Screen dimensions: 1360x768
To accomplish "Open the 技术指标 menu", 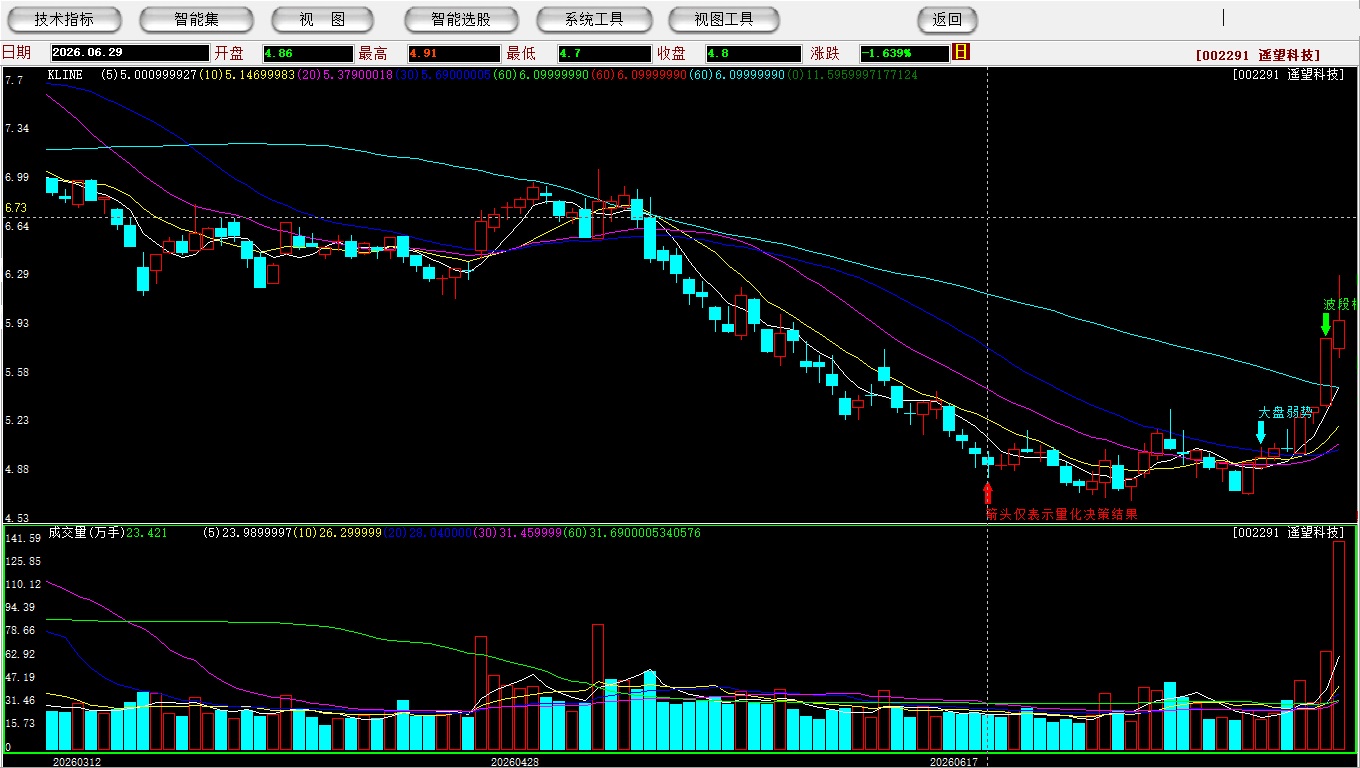I will tap(64, 19).
